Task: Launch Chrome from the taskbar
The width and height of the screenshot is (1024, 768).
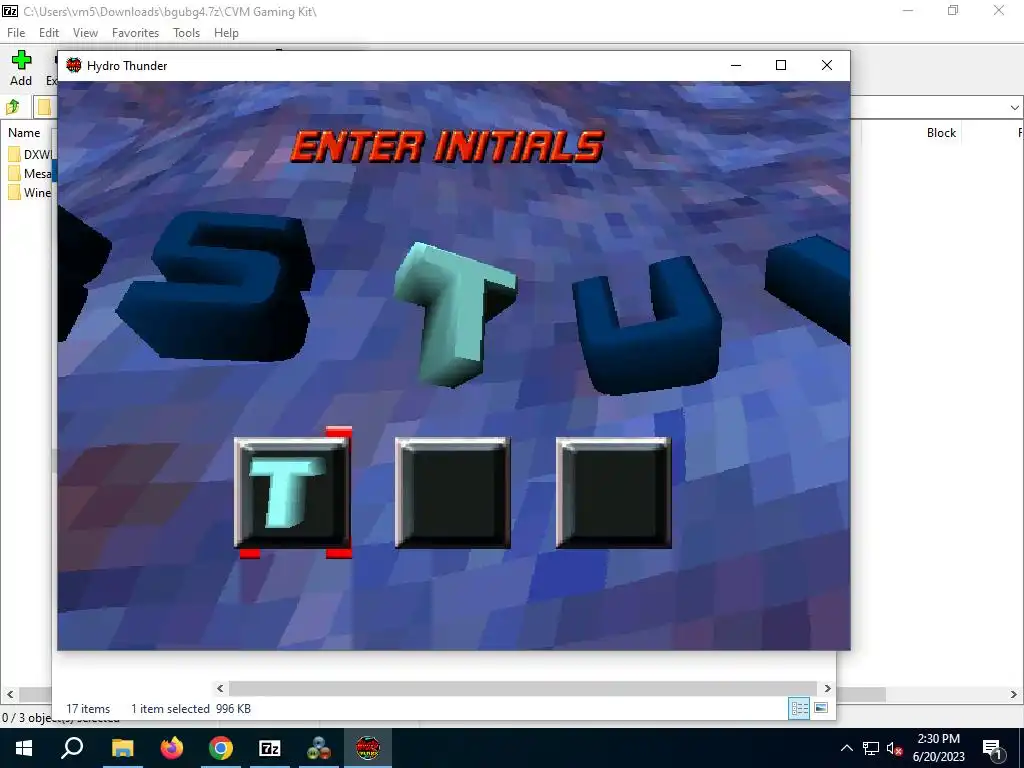Action: coord(221,748)
